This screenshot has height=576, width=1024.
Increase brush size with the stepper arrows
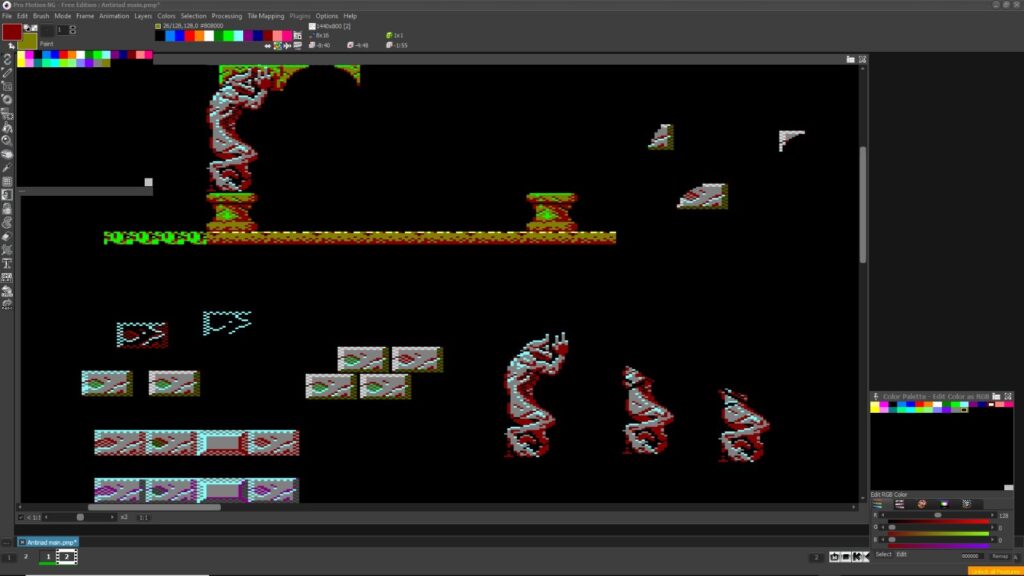[x=72, y=27]
